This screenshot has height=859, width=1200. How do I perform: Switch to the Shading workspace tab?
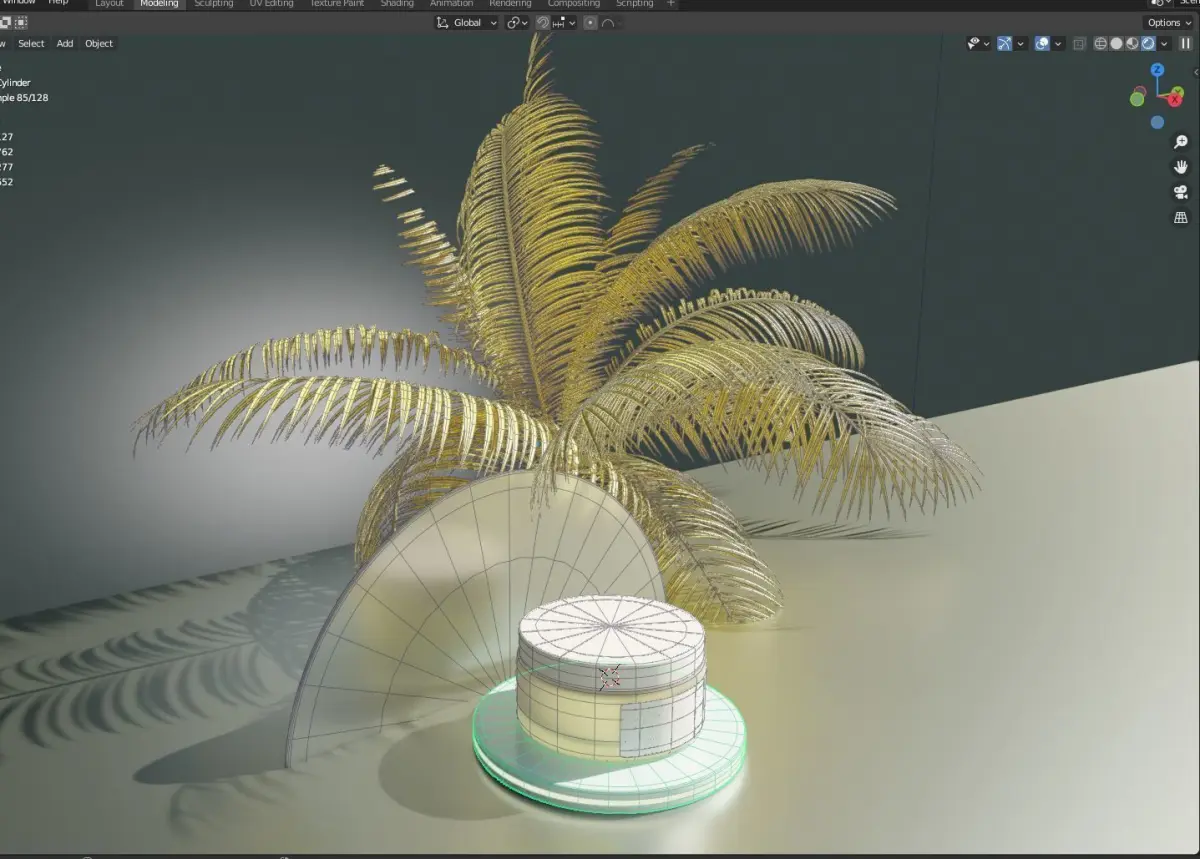click(x=397, y=4)
